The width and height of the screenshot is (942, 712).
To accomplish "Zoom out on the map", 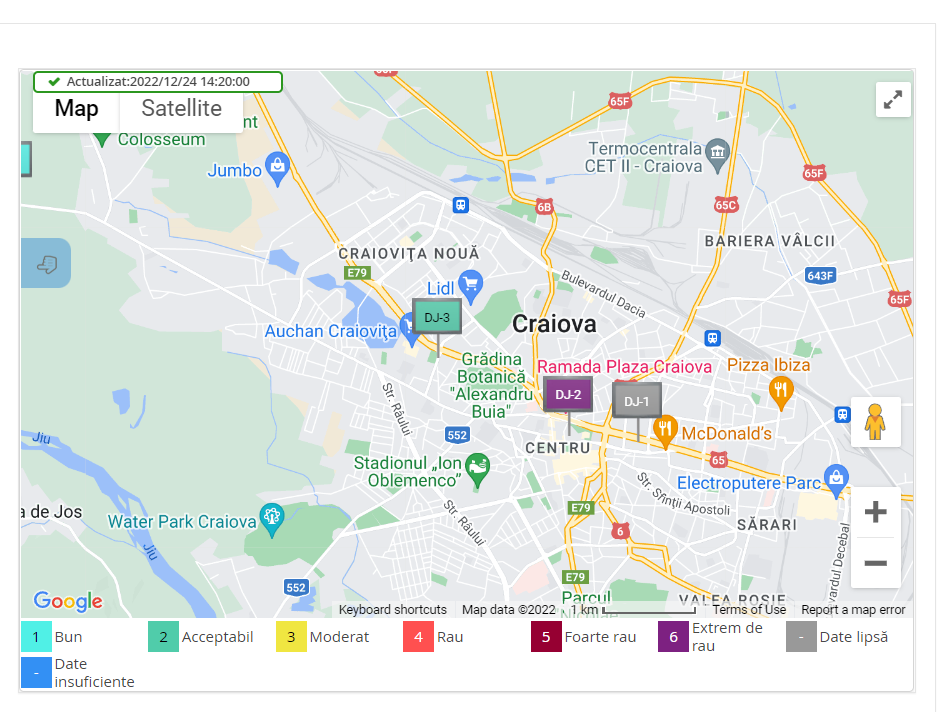I will coord(875,563).
